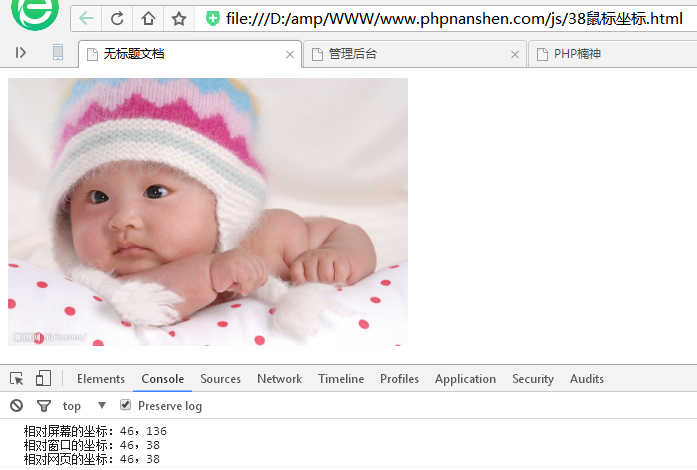Open the Sources panel
The height and width of the screenshot is (470, 697).
220,379
